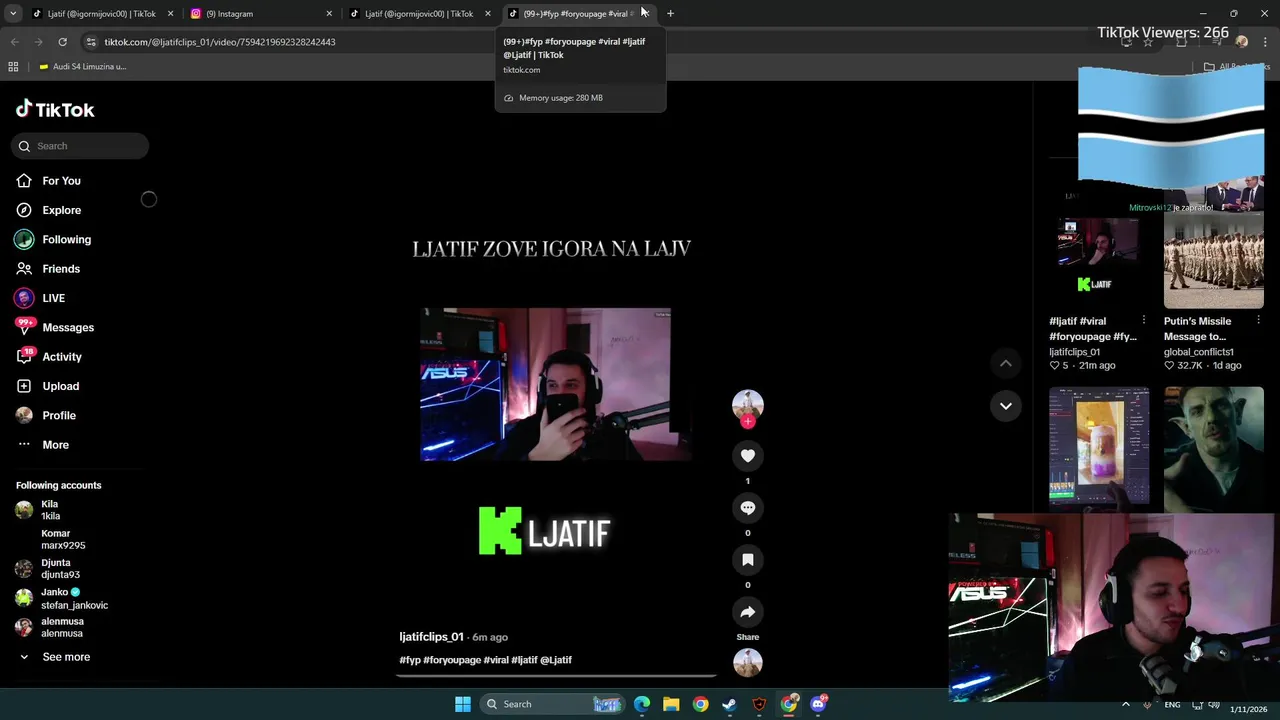Open alenmusa account
1280x720 pixels.
62,627
